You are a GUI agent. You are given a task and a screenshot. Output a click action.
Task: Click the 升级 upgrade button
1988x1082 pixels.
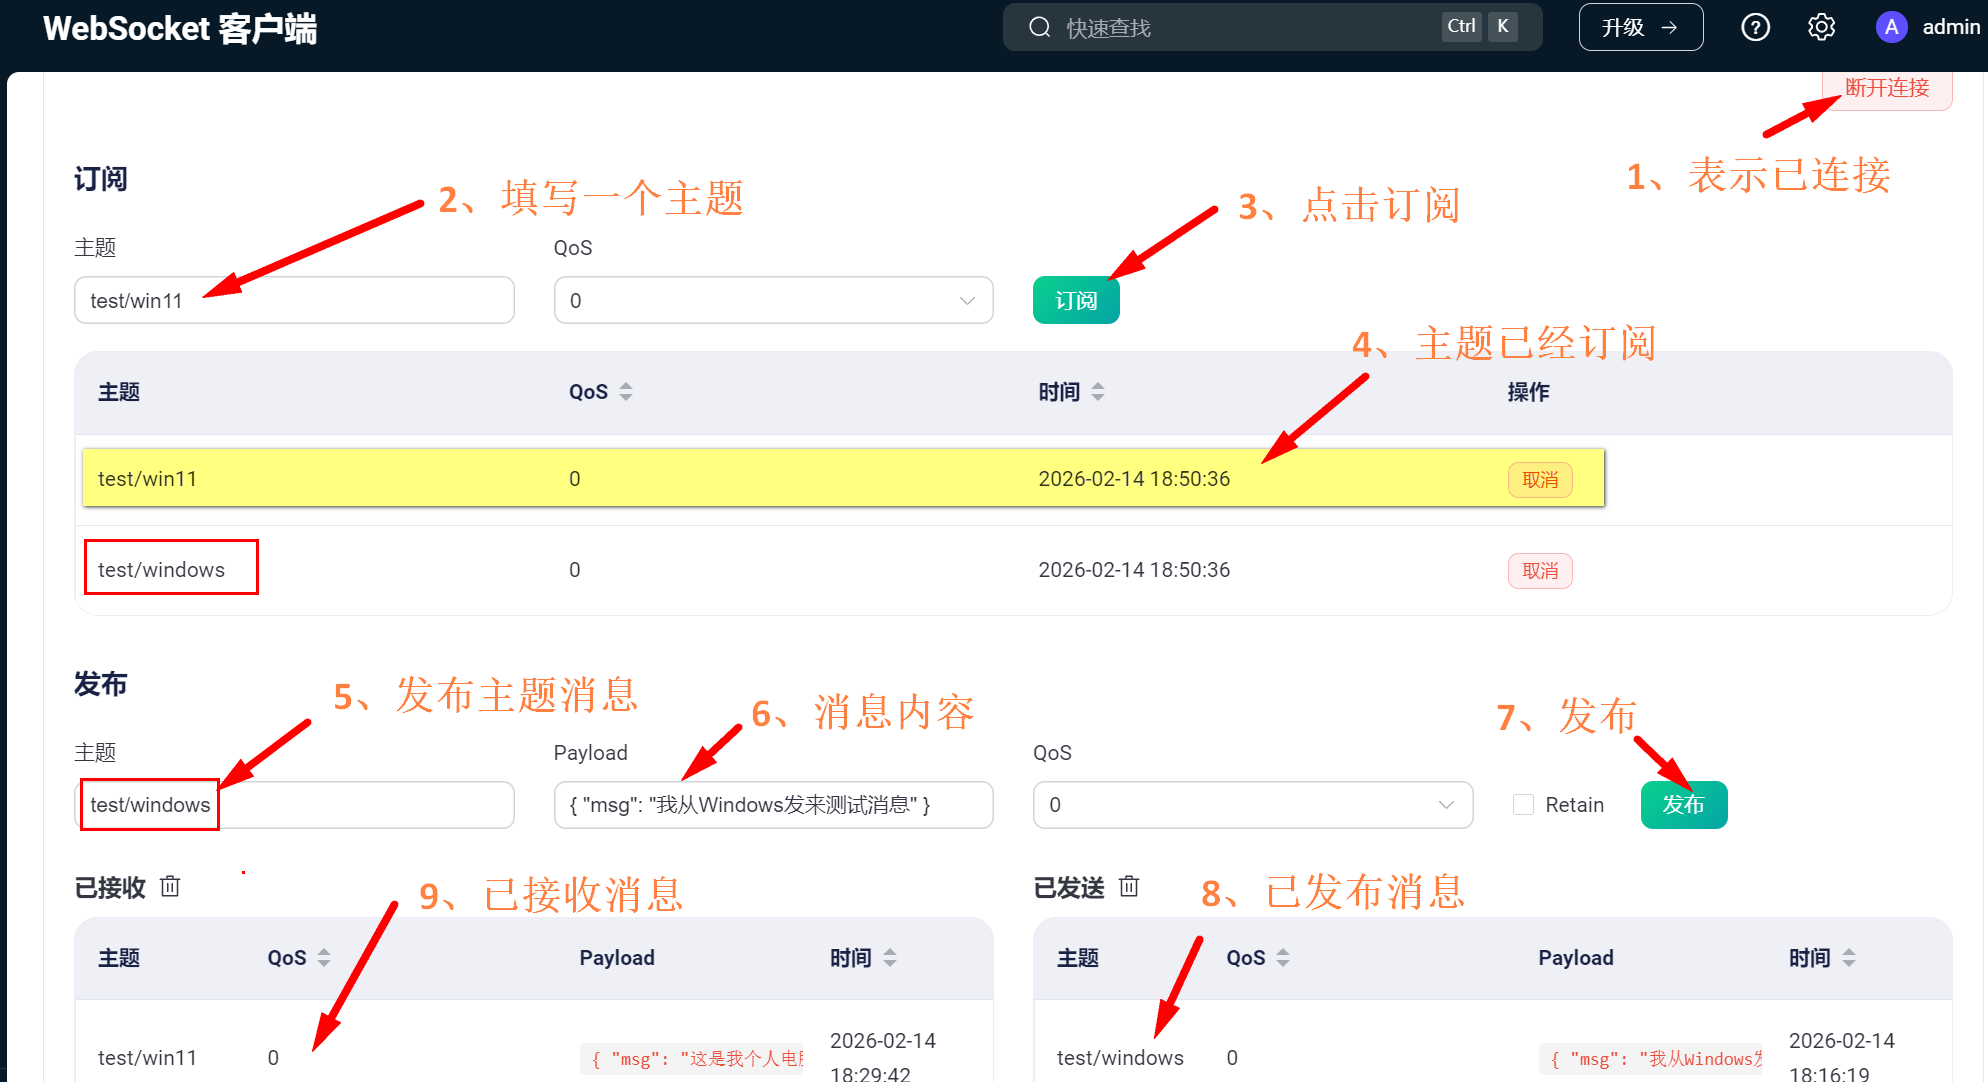click(1640, 28)
